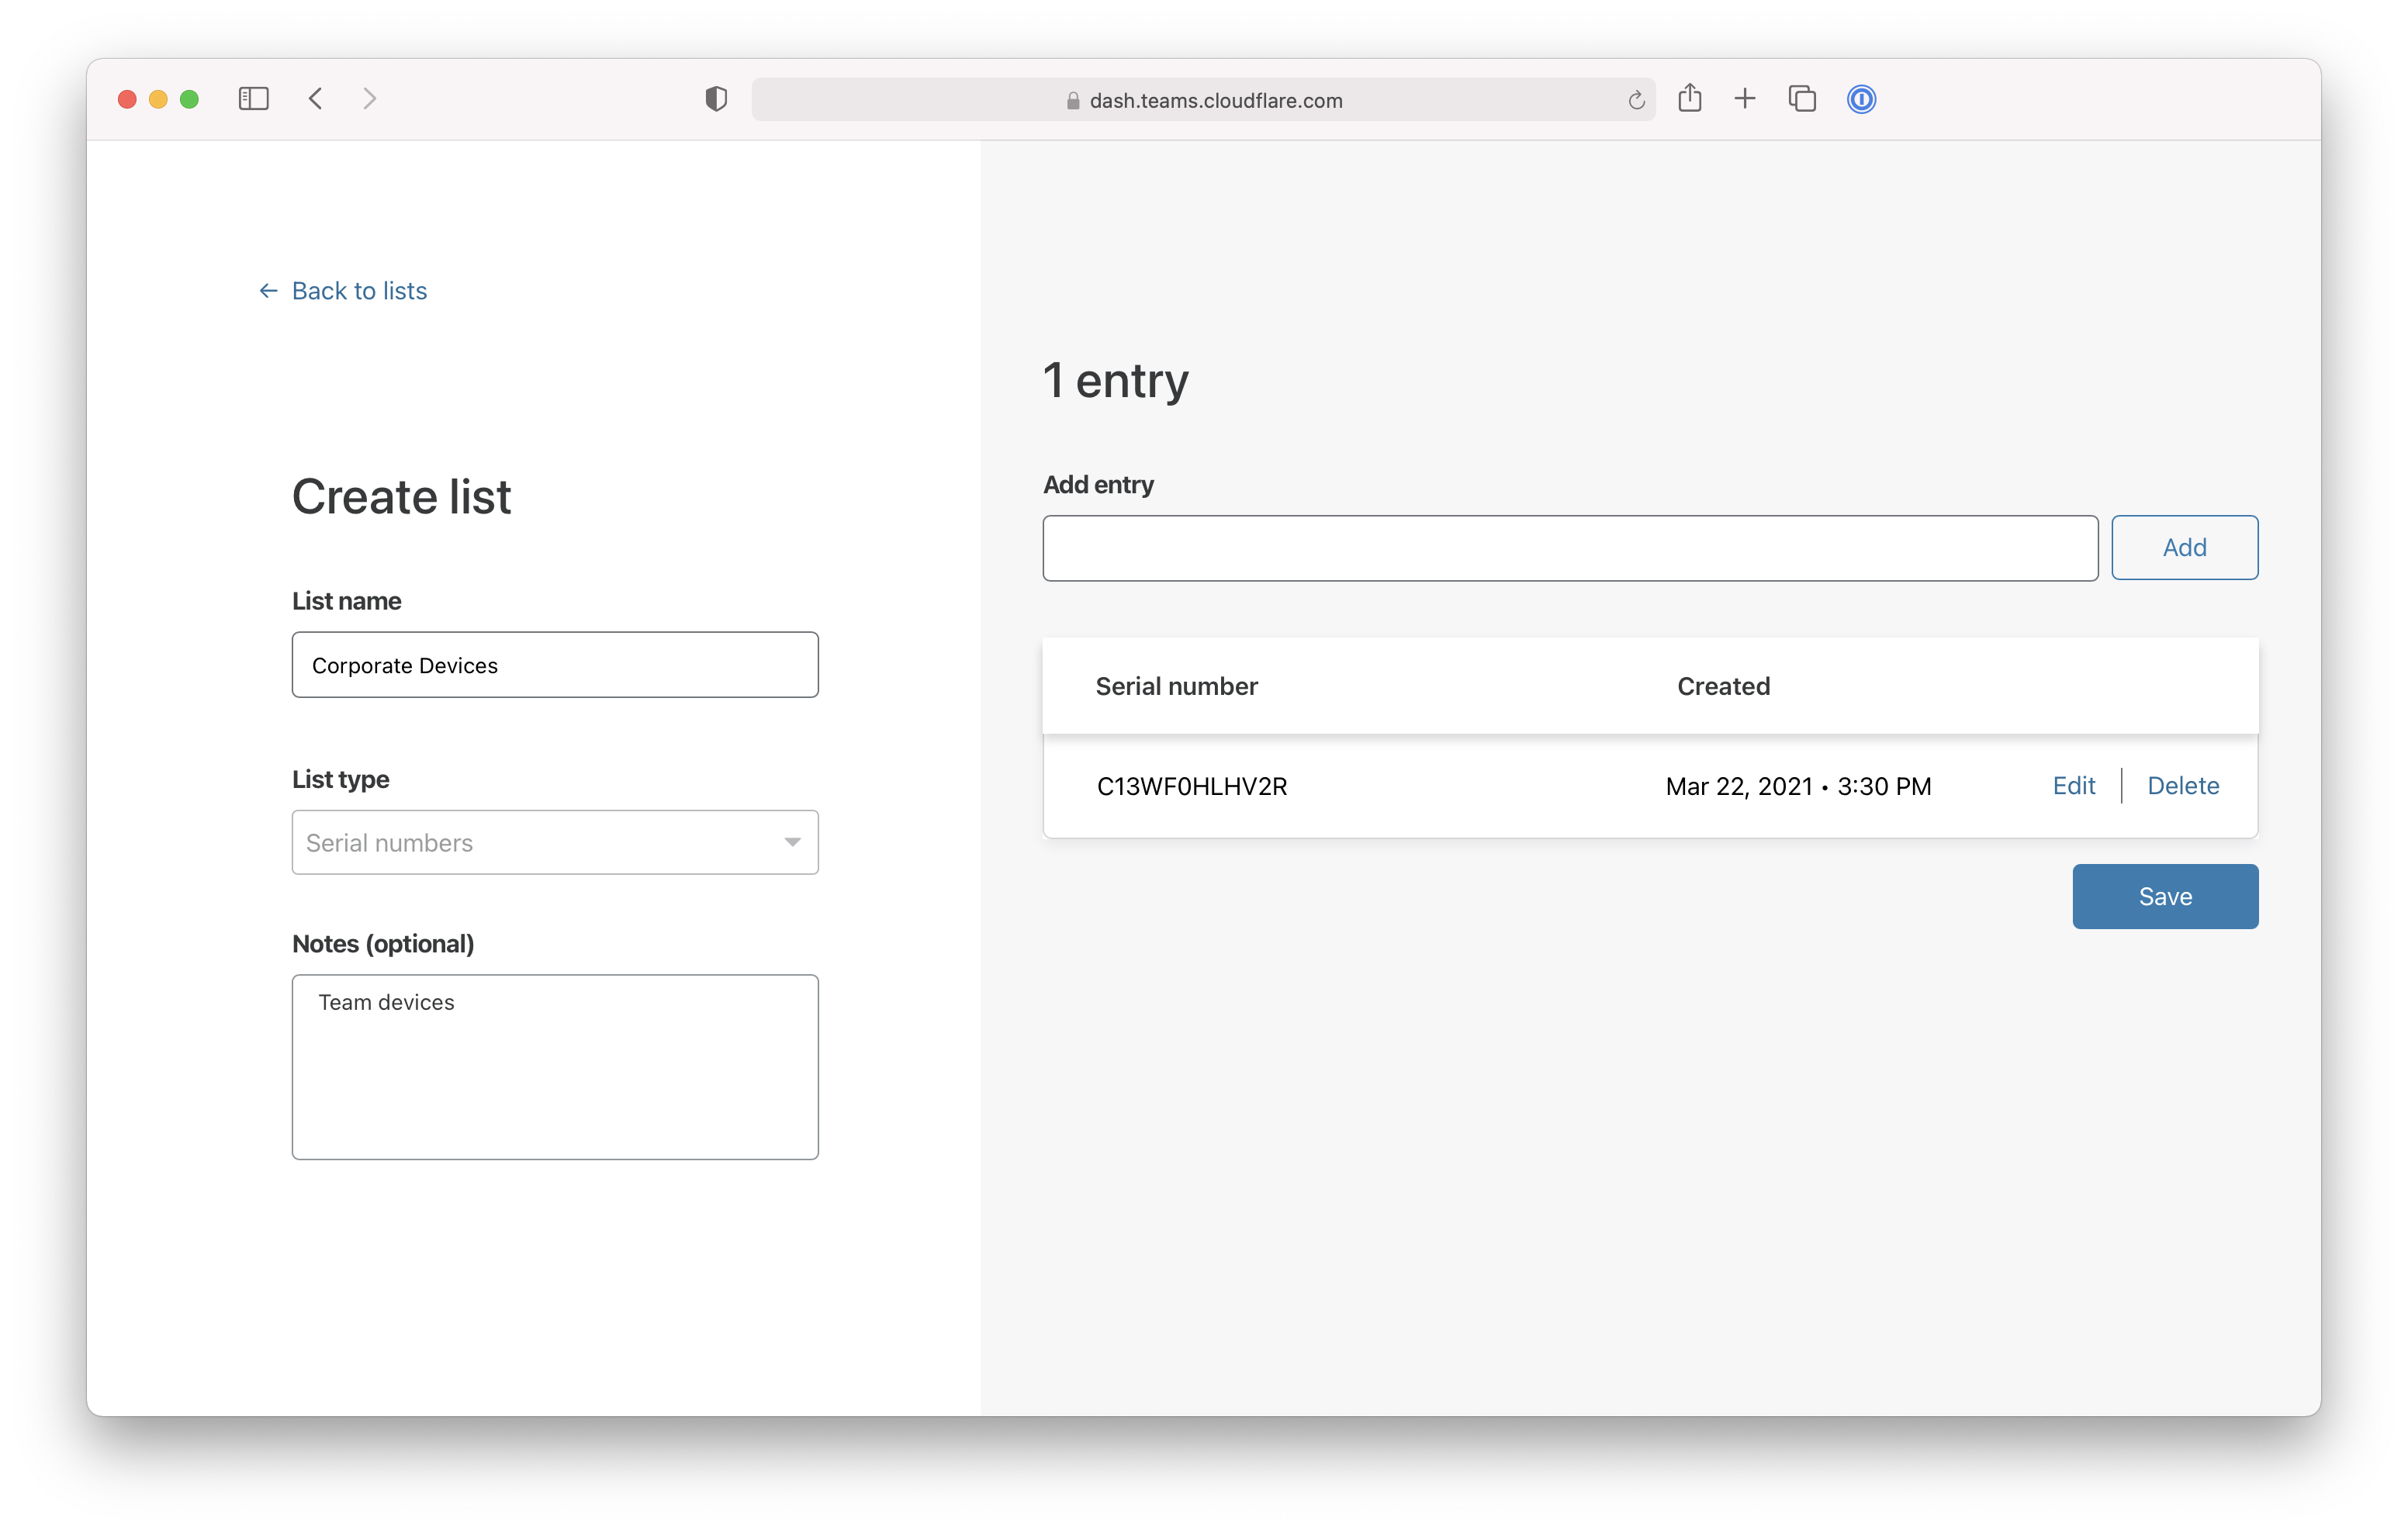Viewport: 2408px width, 1531px height.
Task: Go back with the browser back arrow
Action: pos(316,99)
